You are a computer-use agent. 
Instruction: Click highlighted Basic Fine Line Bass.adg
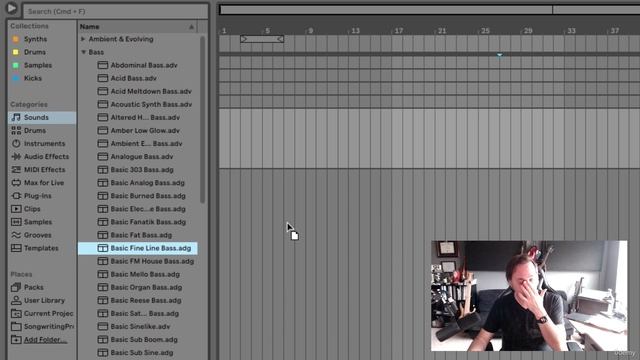click(x=138, y=248)
